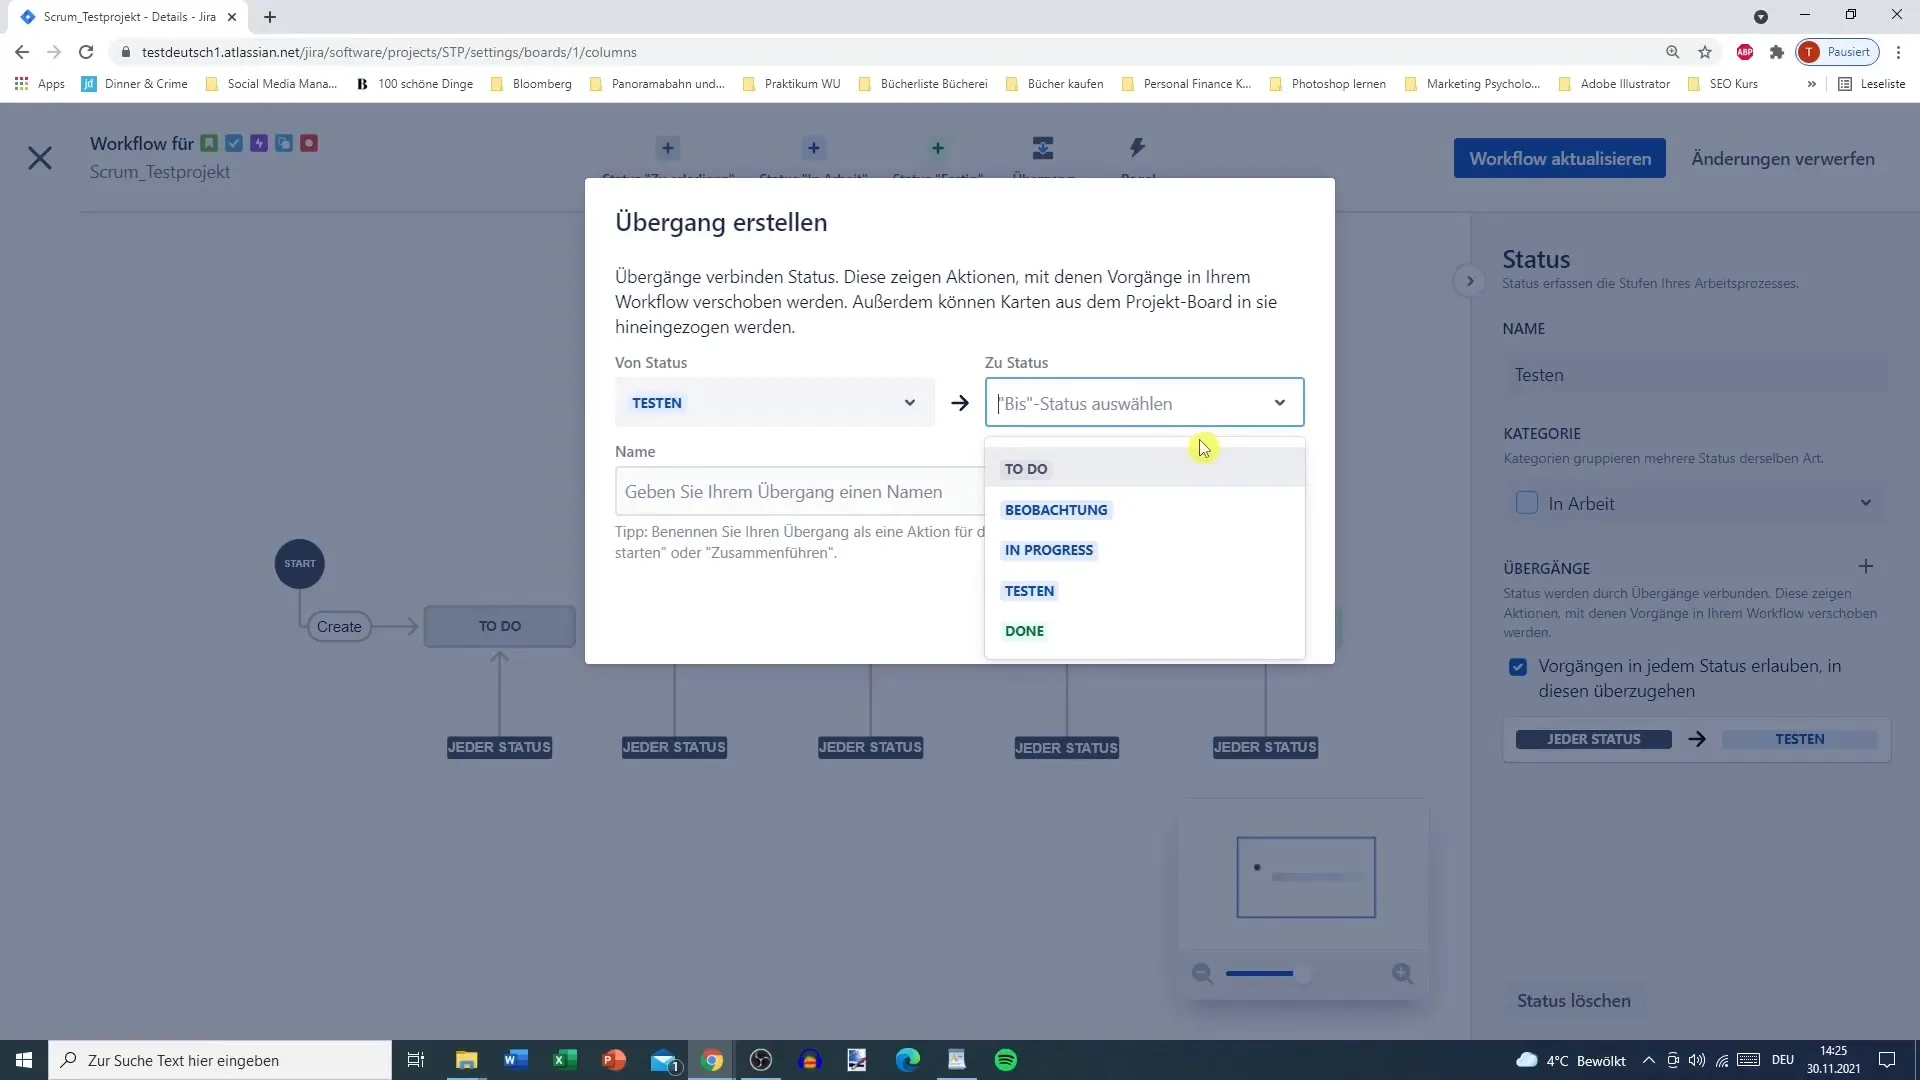The height and width of the screenshot is (1080, 1920).
Task: Open the Leseliste reading list
Action: pyautogui.click(x=1872, y=84)
